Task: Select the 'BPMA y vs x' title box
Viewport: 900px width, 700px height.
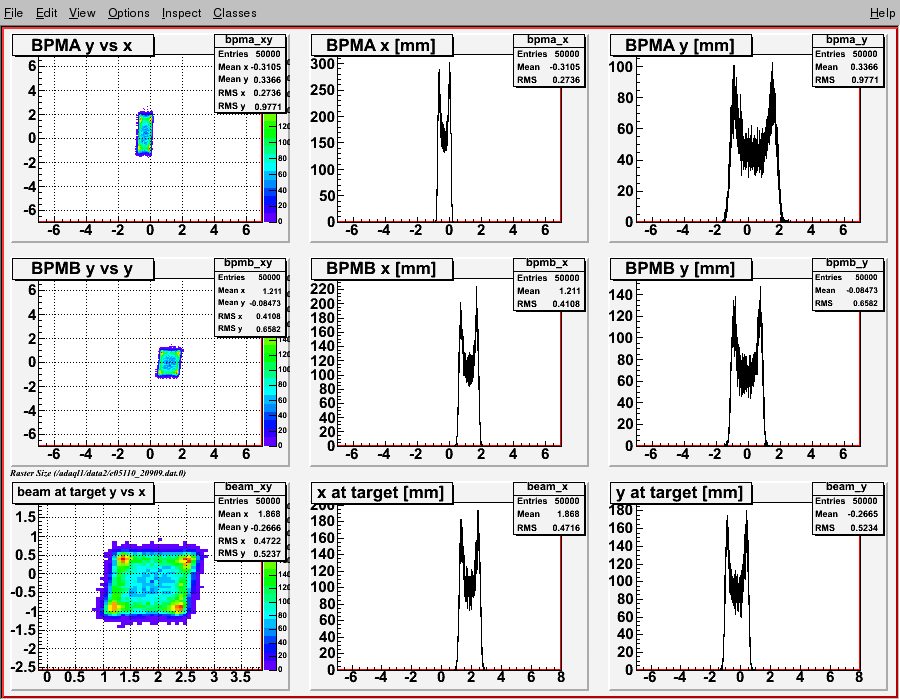Action: [83, 45]
